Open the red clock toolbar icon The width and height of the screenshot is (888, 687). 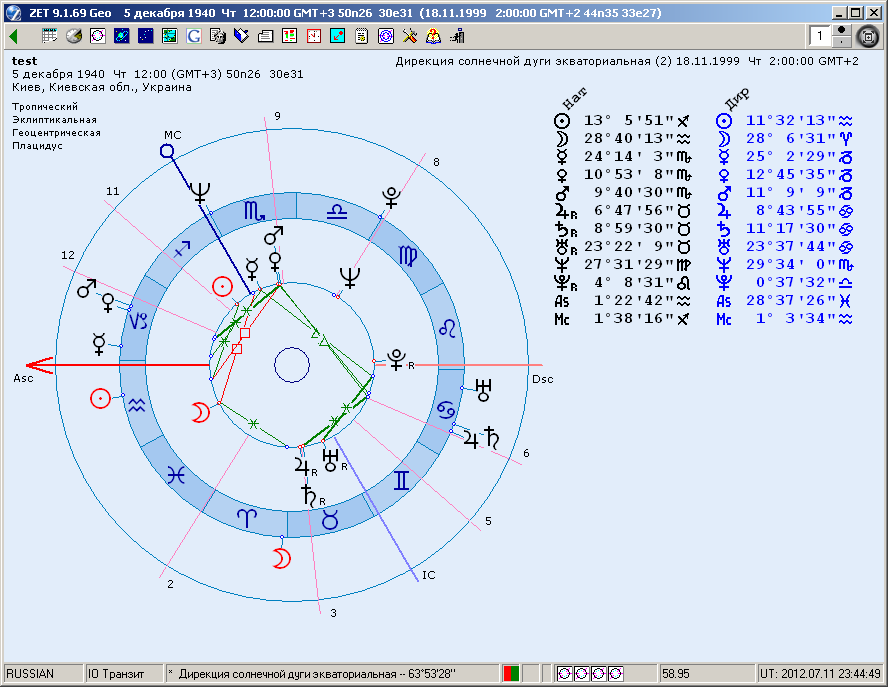click(x=314, y=36)
